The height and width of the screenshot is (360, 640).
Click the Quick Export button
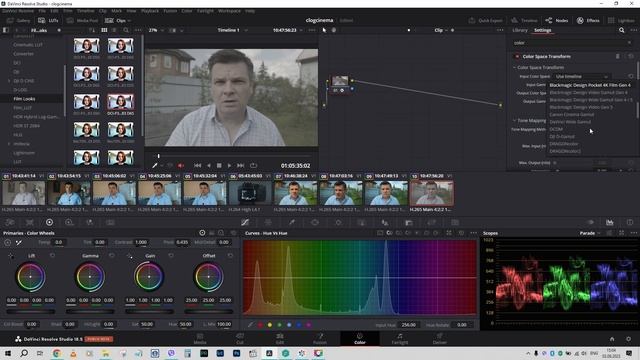486,20
